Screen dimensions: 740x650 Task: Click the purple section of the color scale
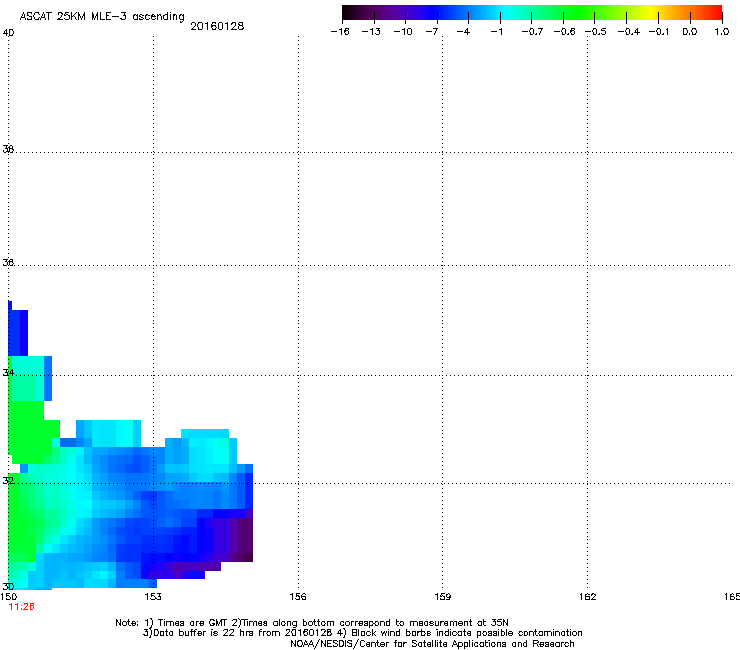(x=396, y=12)
